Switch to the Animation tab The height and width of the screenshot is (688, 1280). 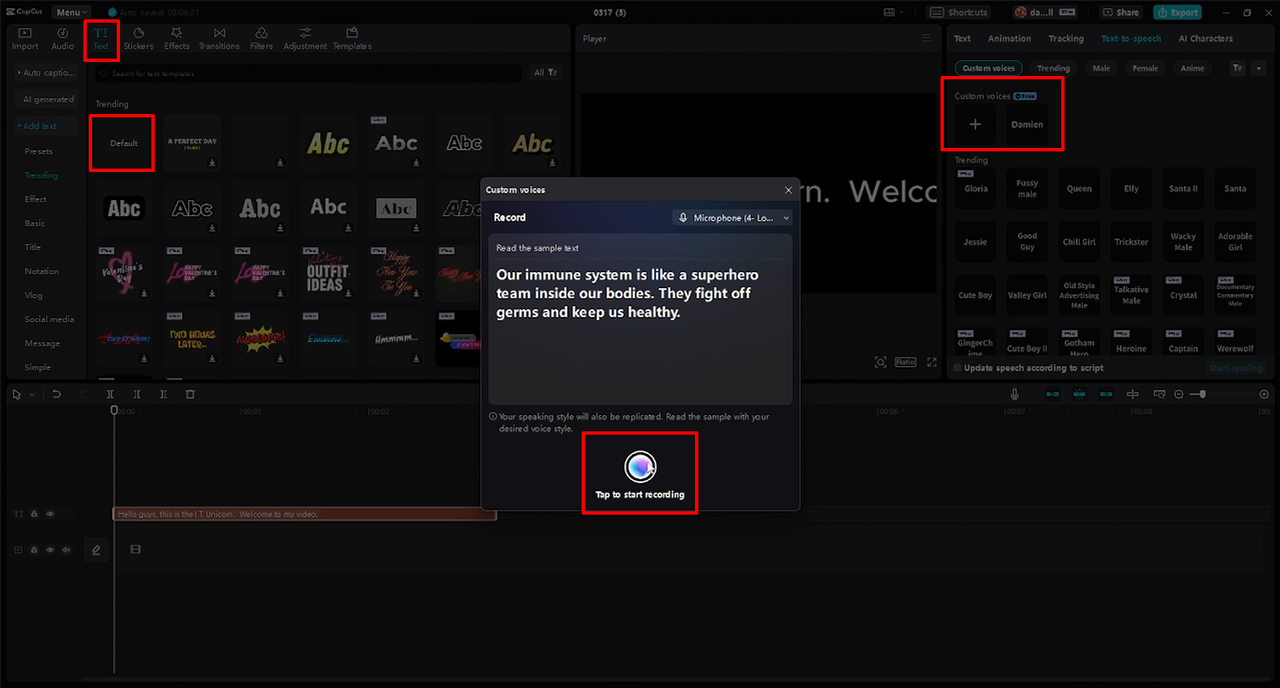pyautogui.click(x=1009, y=39)
